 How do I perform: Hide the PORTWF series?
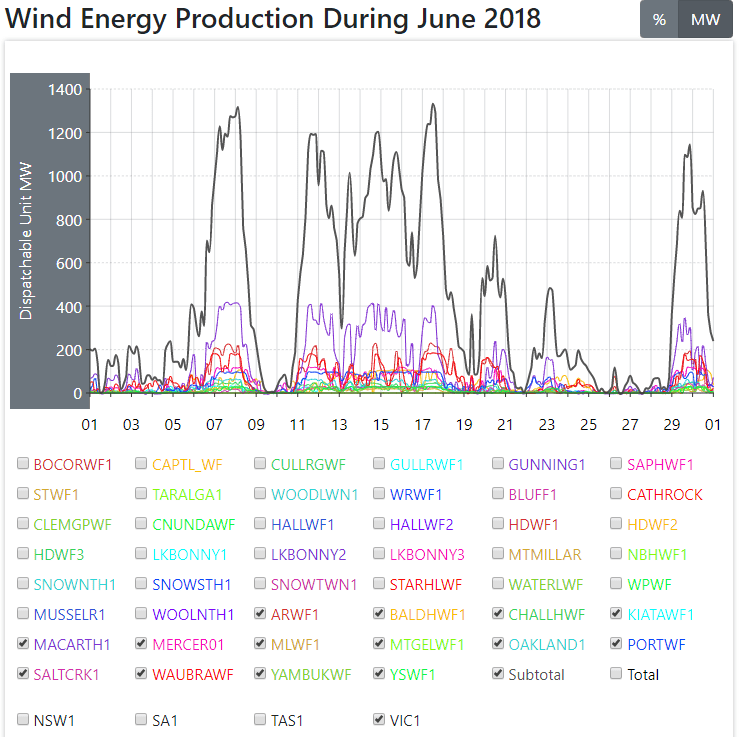(617, 644)
